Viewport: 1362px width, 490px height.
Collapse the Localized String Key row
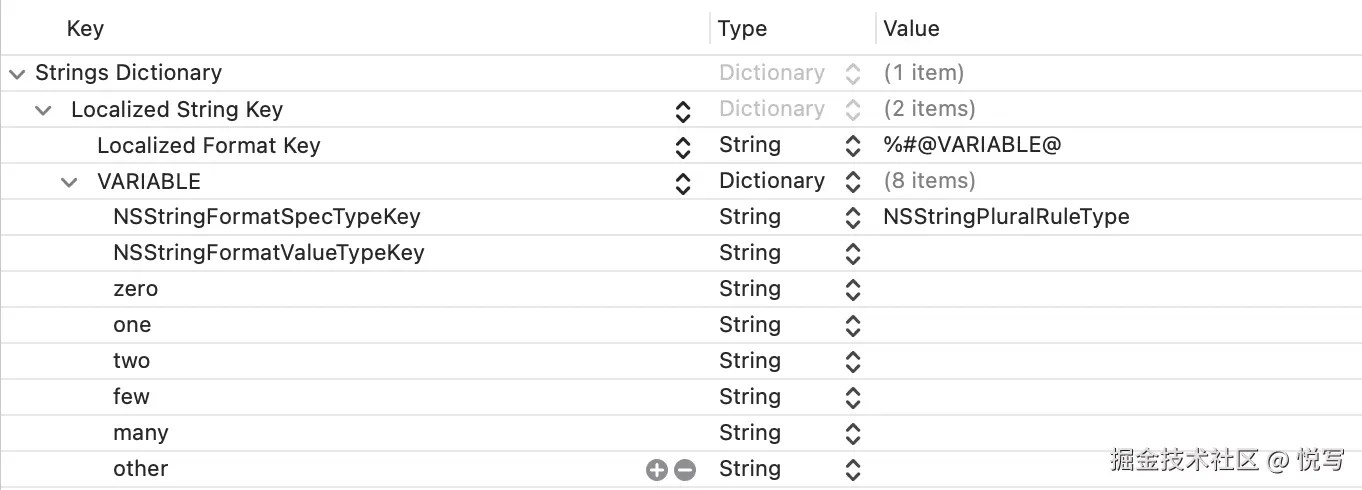[43, 110]
